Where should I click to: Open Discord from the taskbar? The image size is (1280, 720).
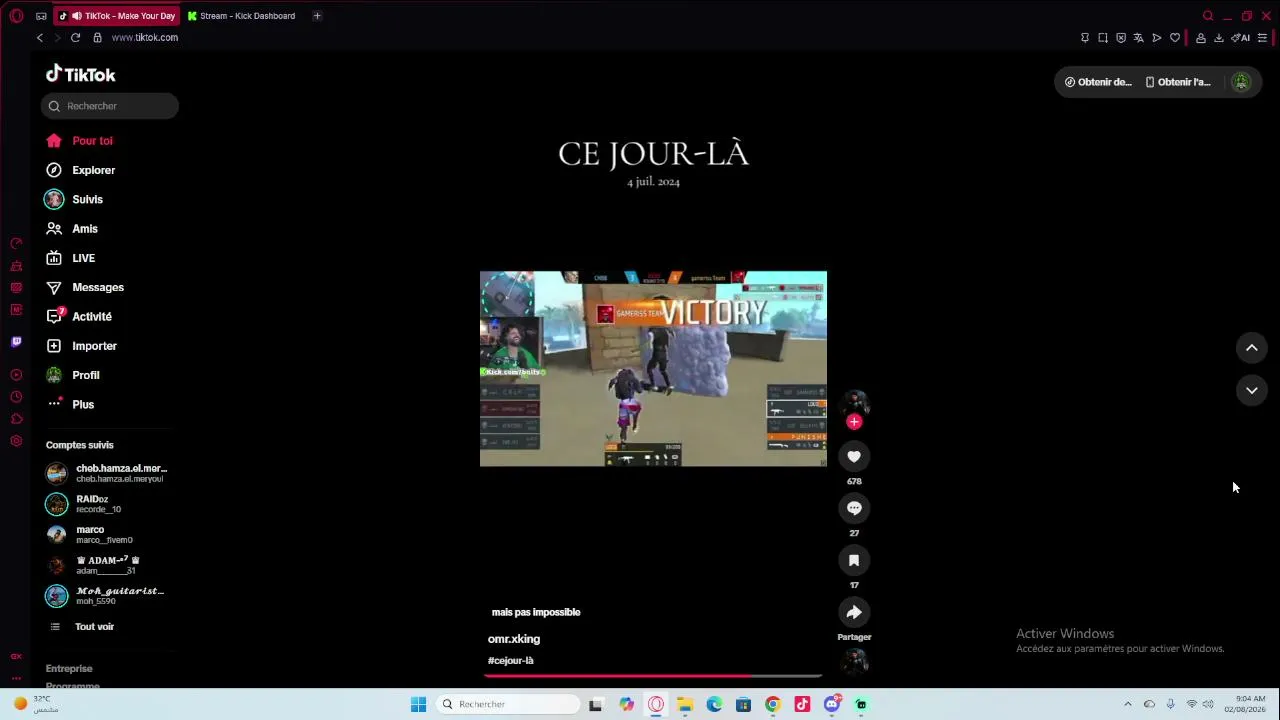(832, 705)
